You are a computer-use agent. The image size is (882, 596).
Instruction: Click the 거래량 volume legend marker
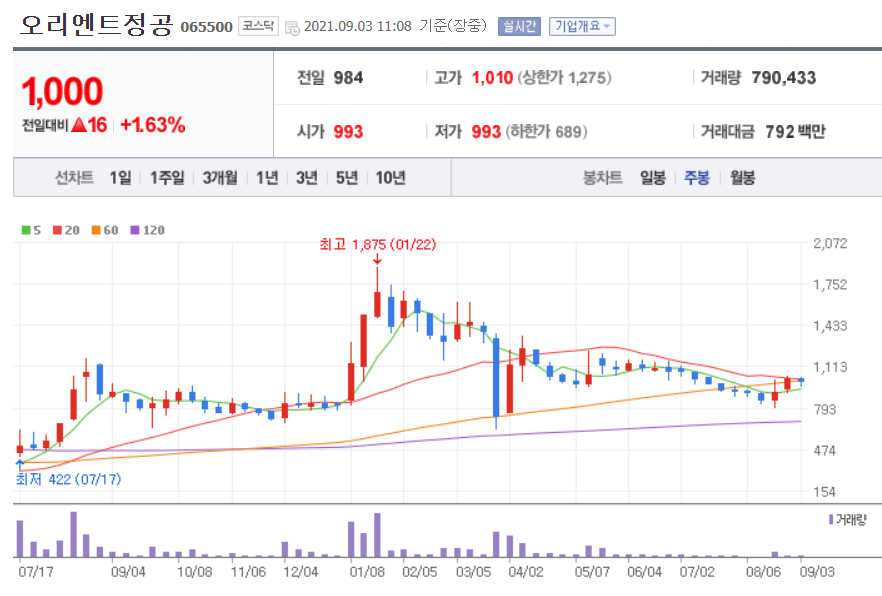847,519
